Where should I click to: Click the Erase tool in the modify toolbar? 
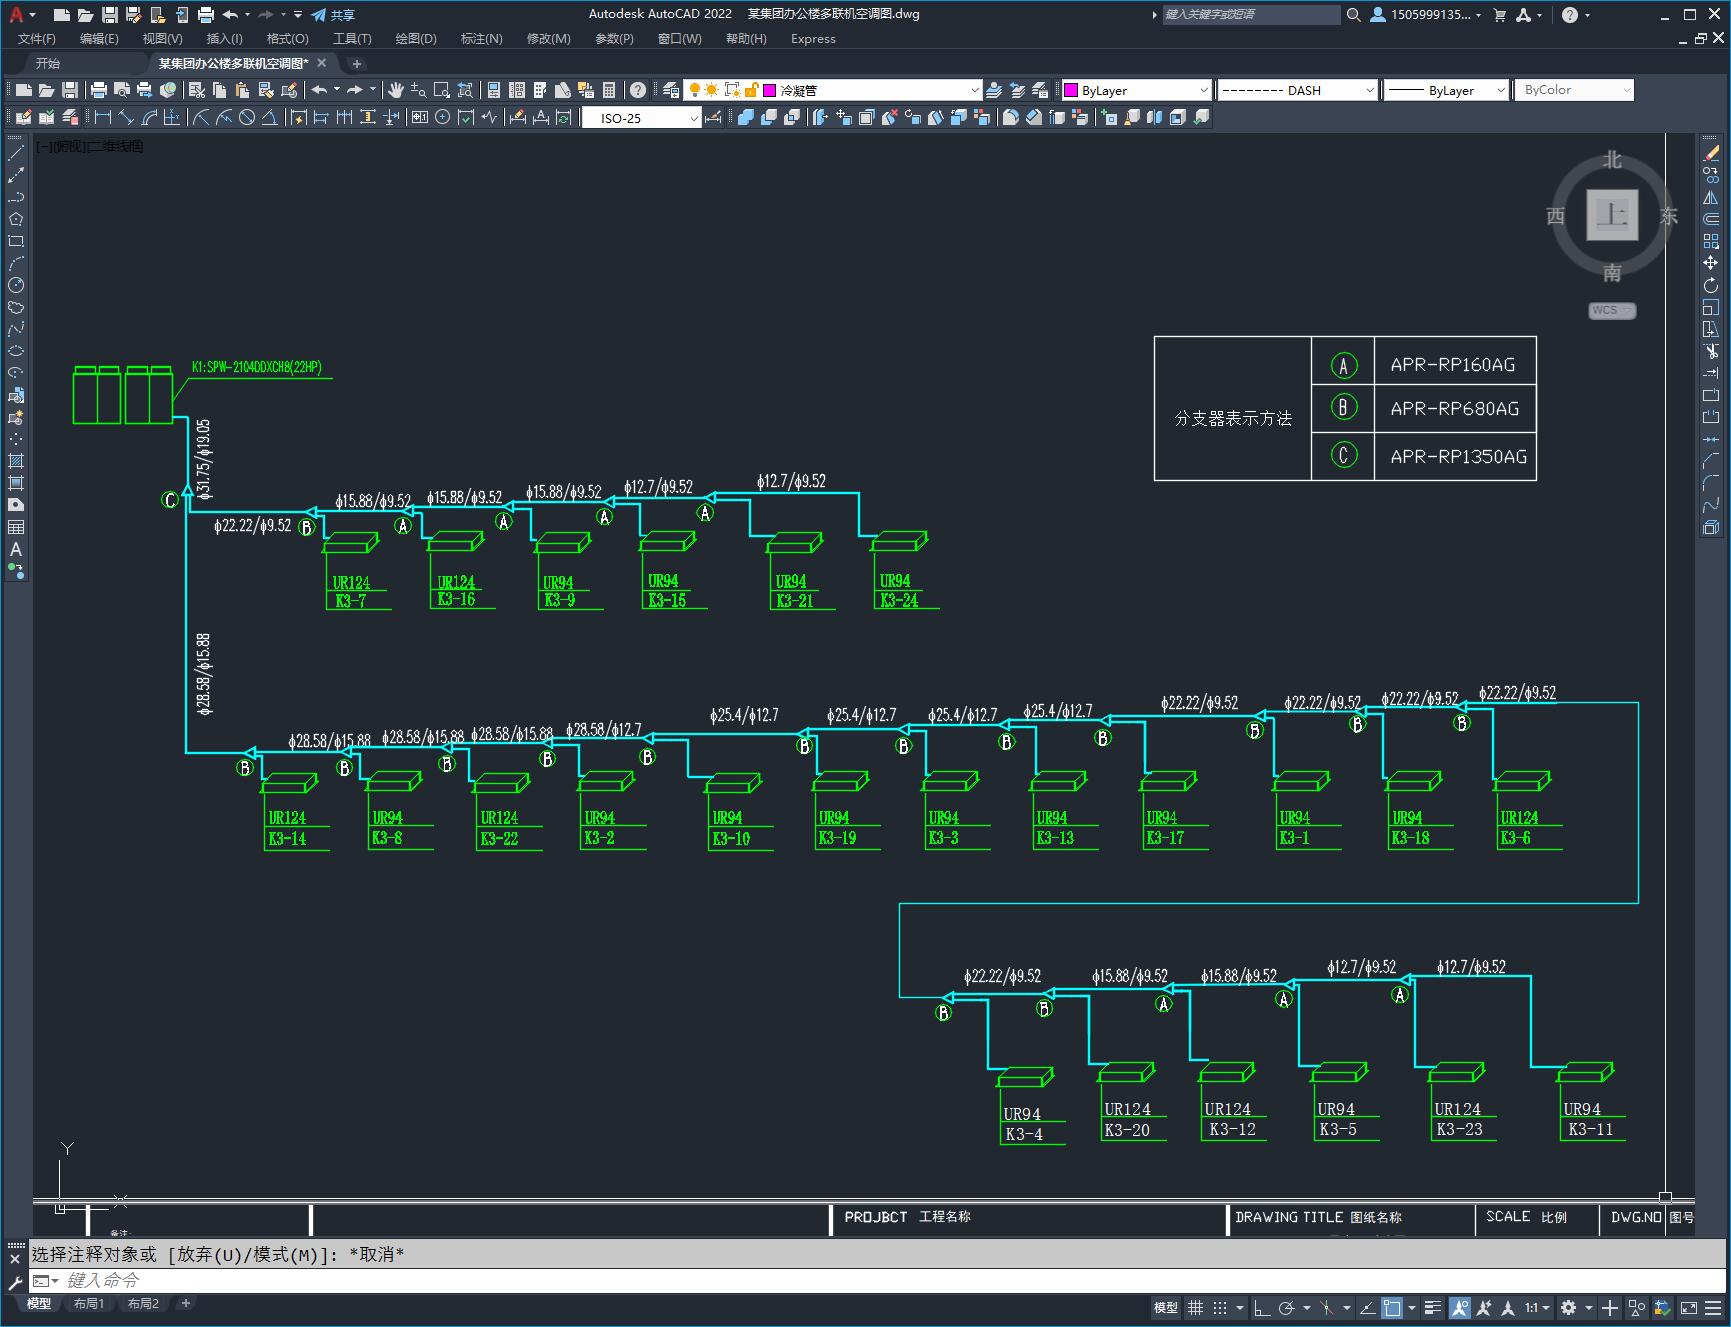[1711, 153]
